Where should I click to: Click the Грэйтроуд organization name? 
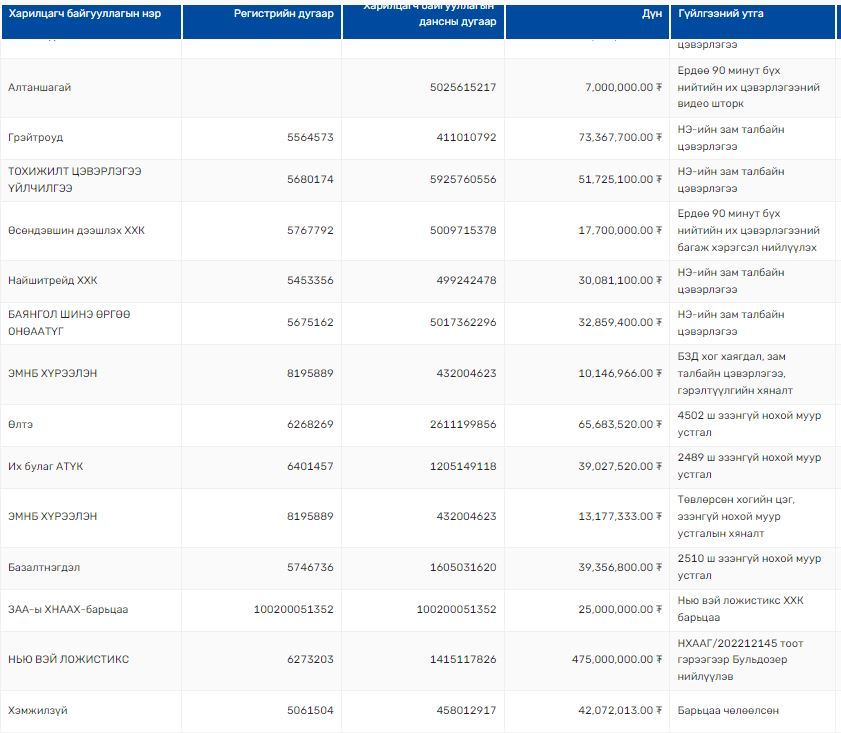[x=35, y=138]
